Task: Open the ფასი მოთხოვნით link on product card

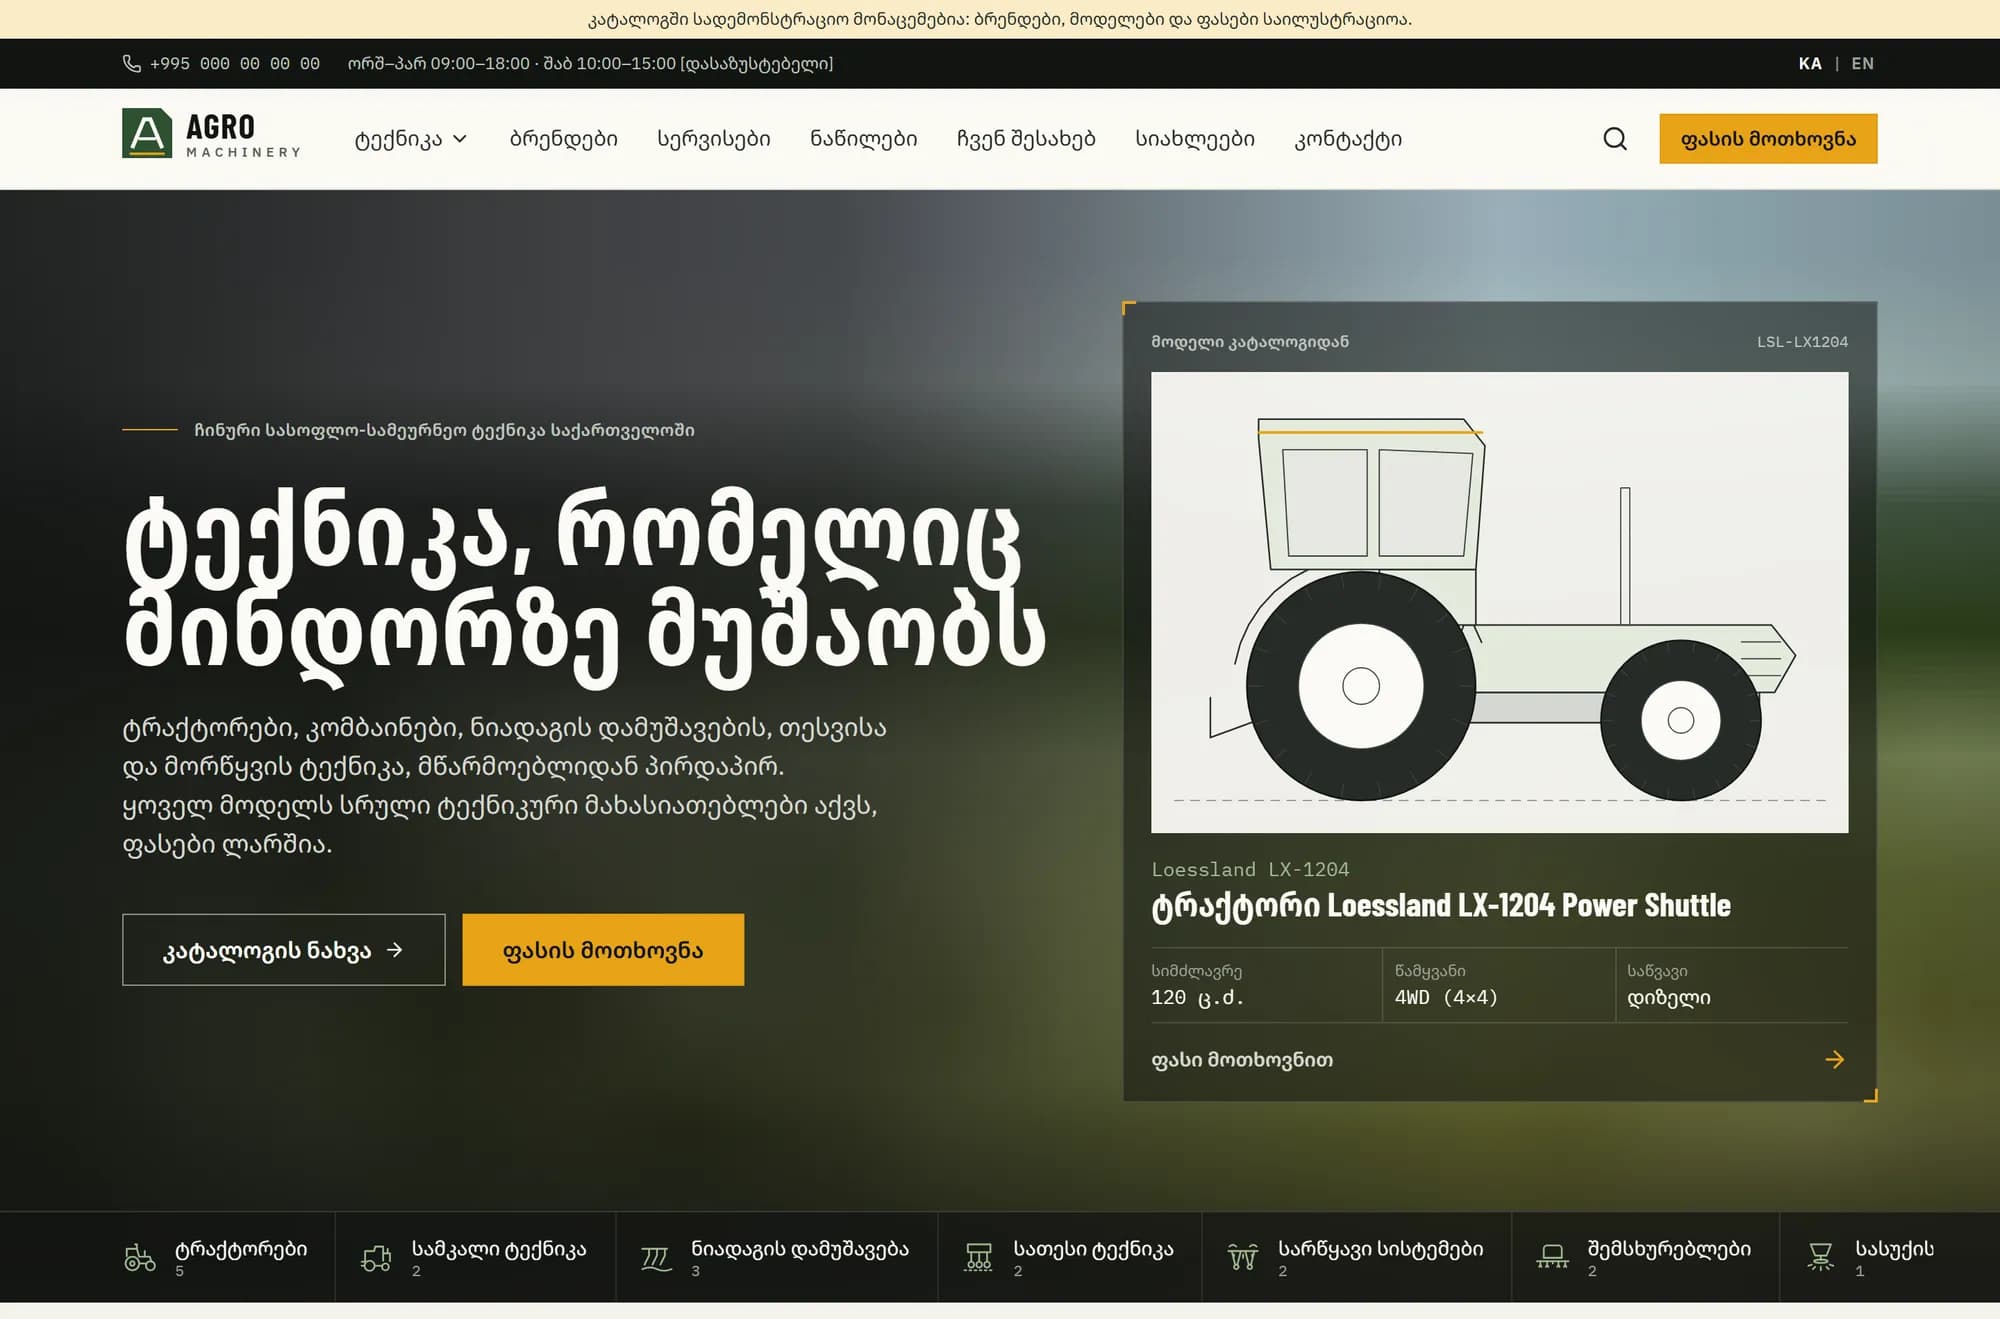Action: click(x=1242, y=1059)
